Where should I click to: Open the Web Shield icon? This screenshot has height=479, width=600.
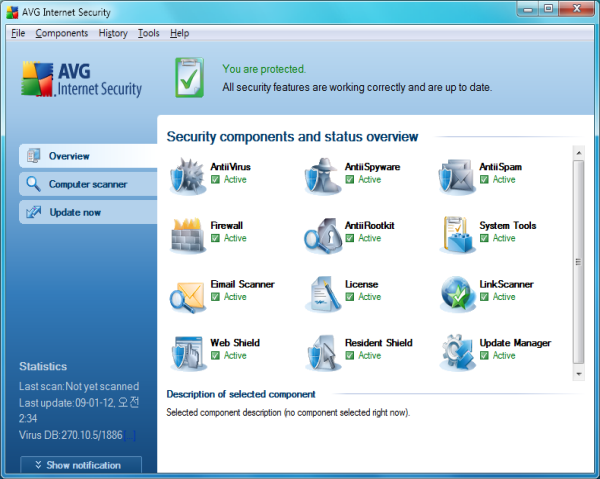(x=187, y=353)
